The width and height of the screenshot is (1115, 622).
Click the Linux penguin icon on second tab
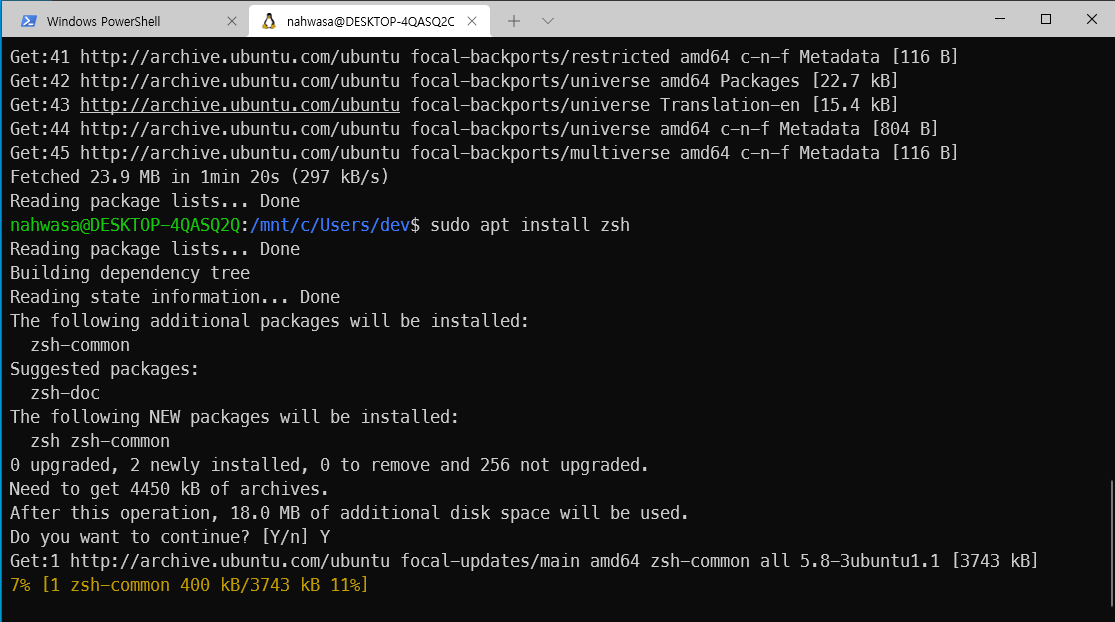(x=268, y=21)
